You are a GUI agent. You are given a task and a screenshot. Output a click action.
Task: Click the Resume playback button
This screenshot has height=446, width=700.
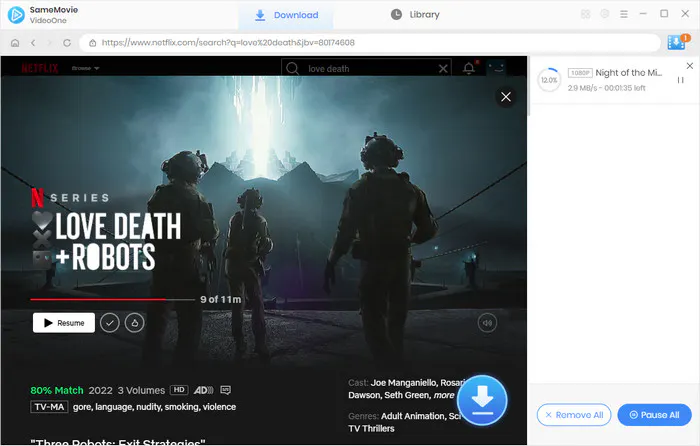point(64,323)
